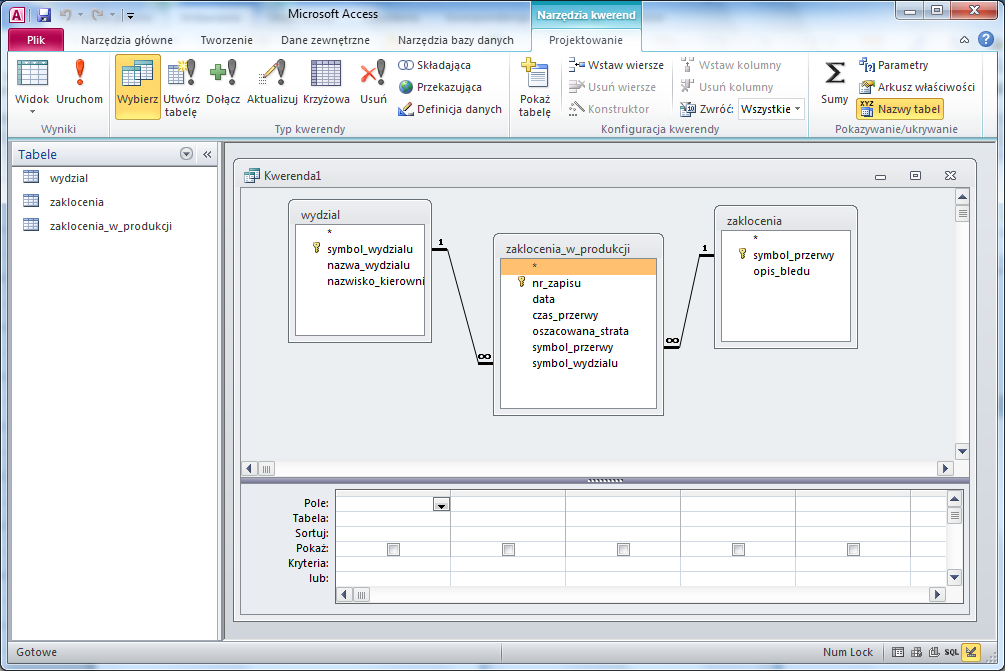Open wydzial table in navigation pane

(x=69, y=178)
